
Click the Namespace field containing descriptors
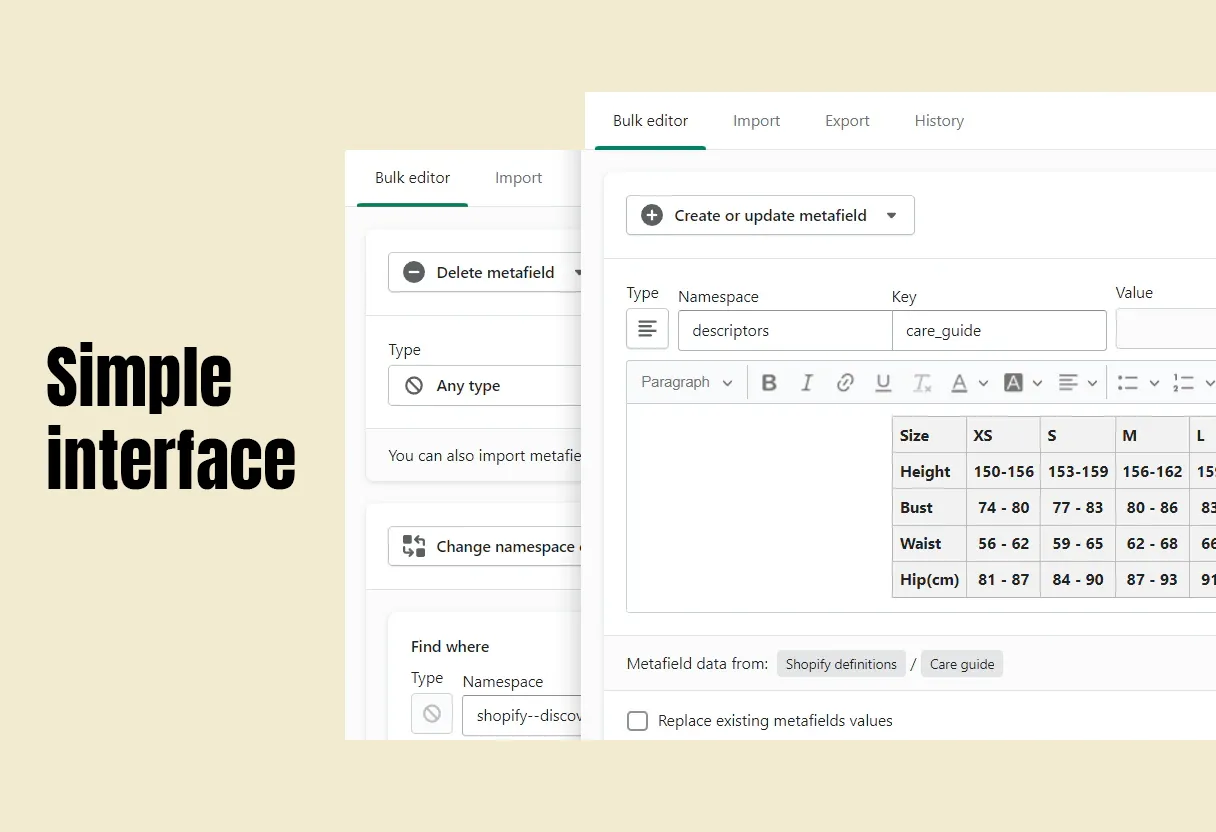tap(785, 330)
